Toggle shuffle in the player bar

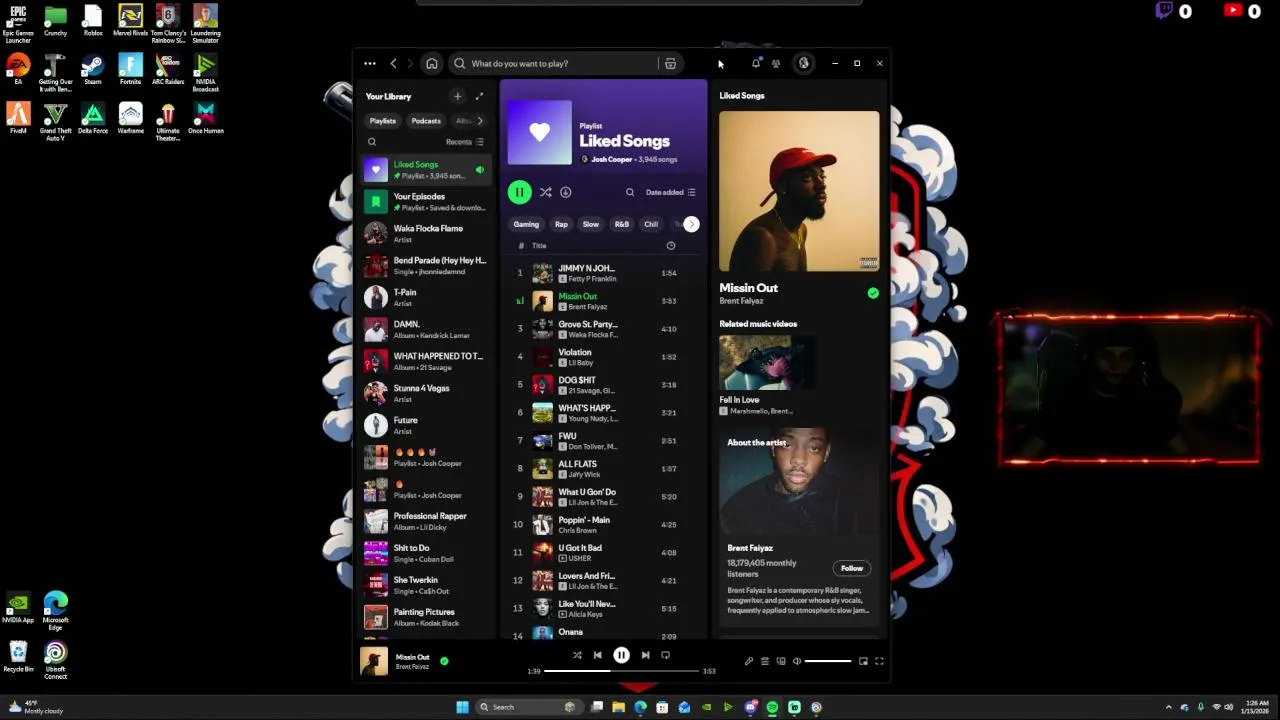(577, 656)
